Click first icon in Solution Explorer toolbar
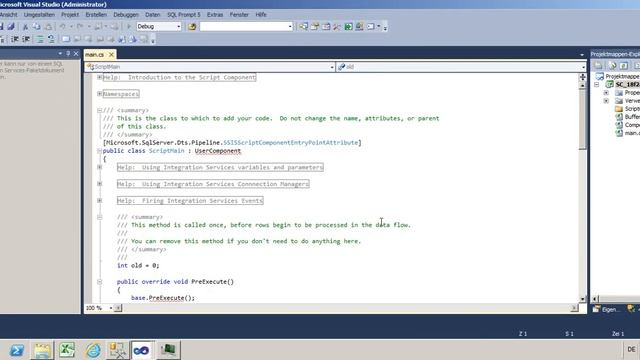 (x=598, y=65)
